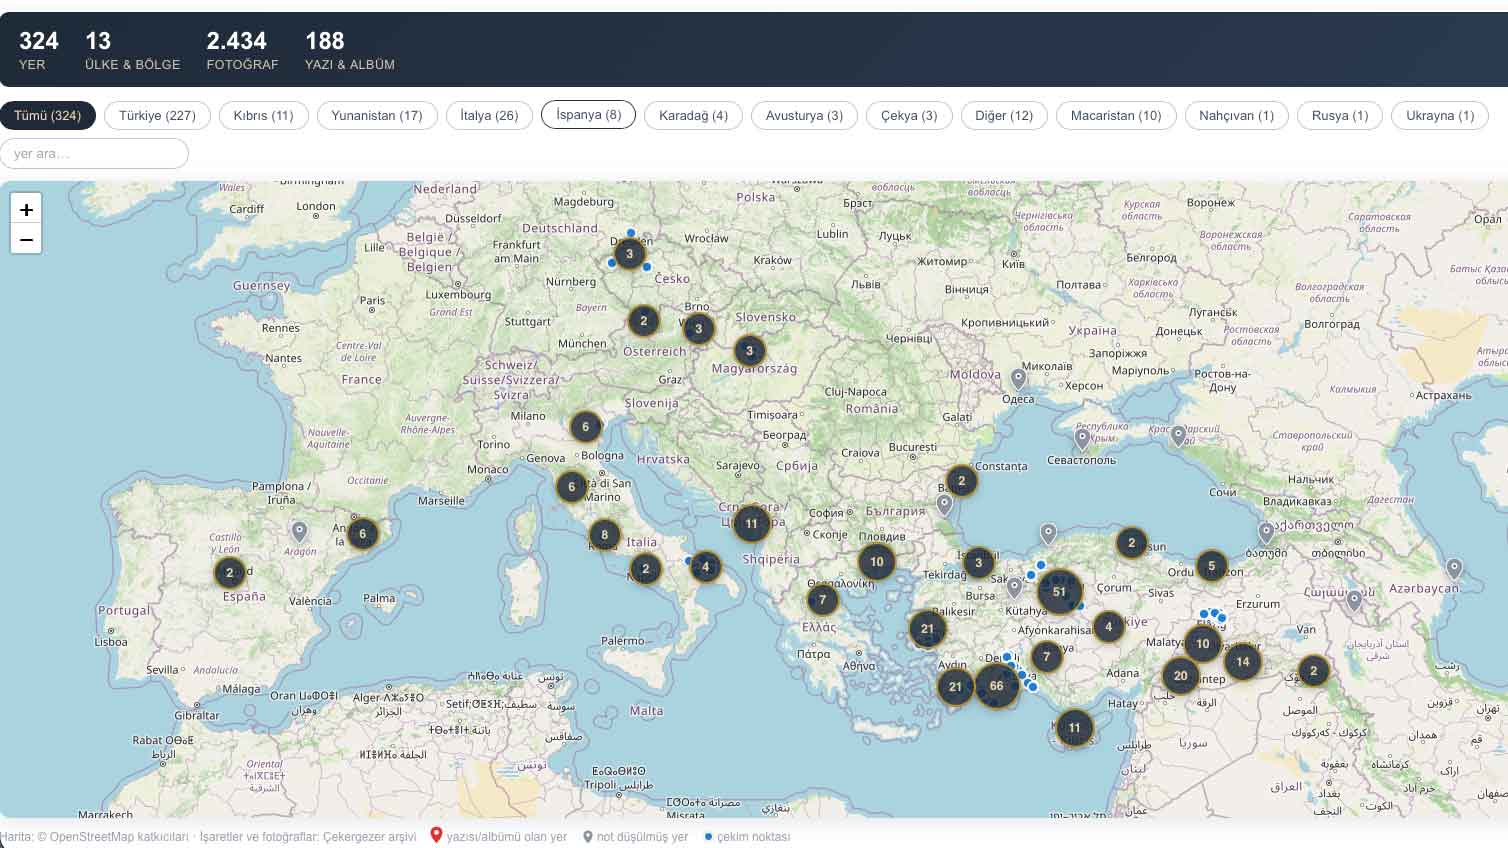Viewport: 1508px width, 848px height.
Task: Show only Yunanistan (17) places
Action: pyautogui.click(x=377, y=115)
